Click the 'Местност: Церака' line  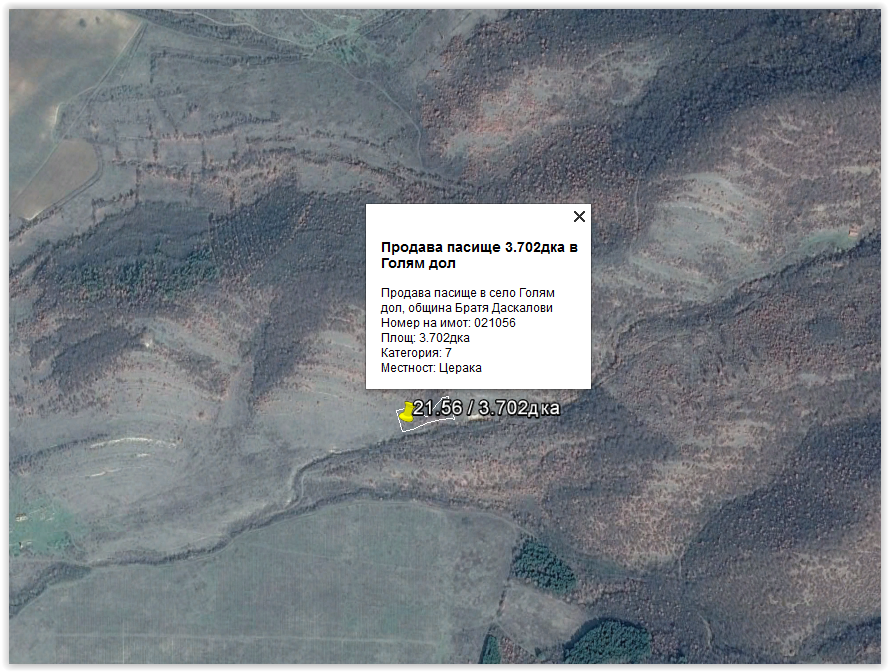[431, 368]
